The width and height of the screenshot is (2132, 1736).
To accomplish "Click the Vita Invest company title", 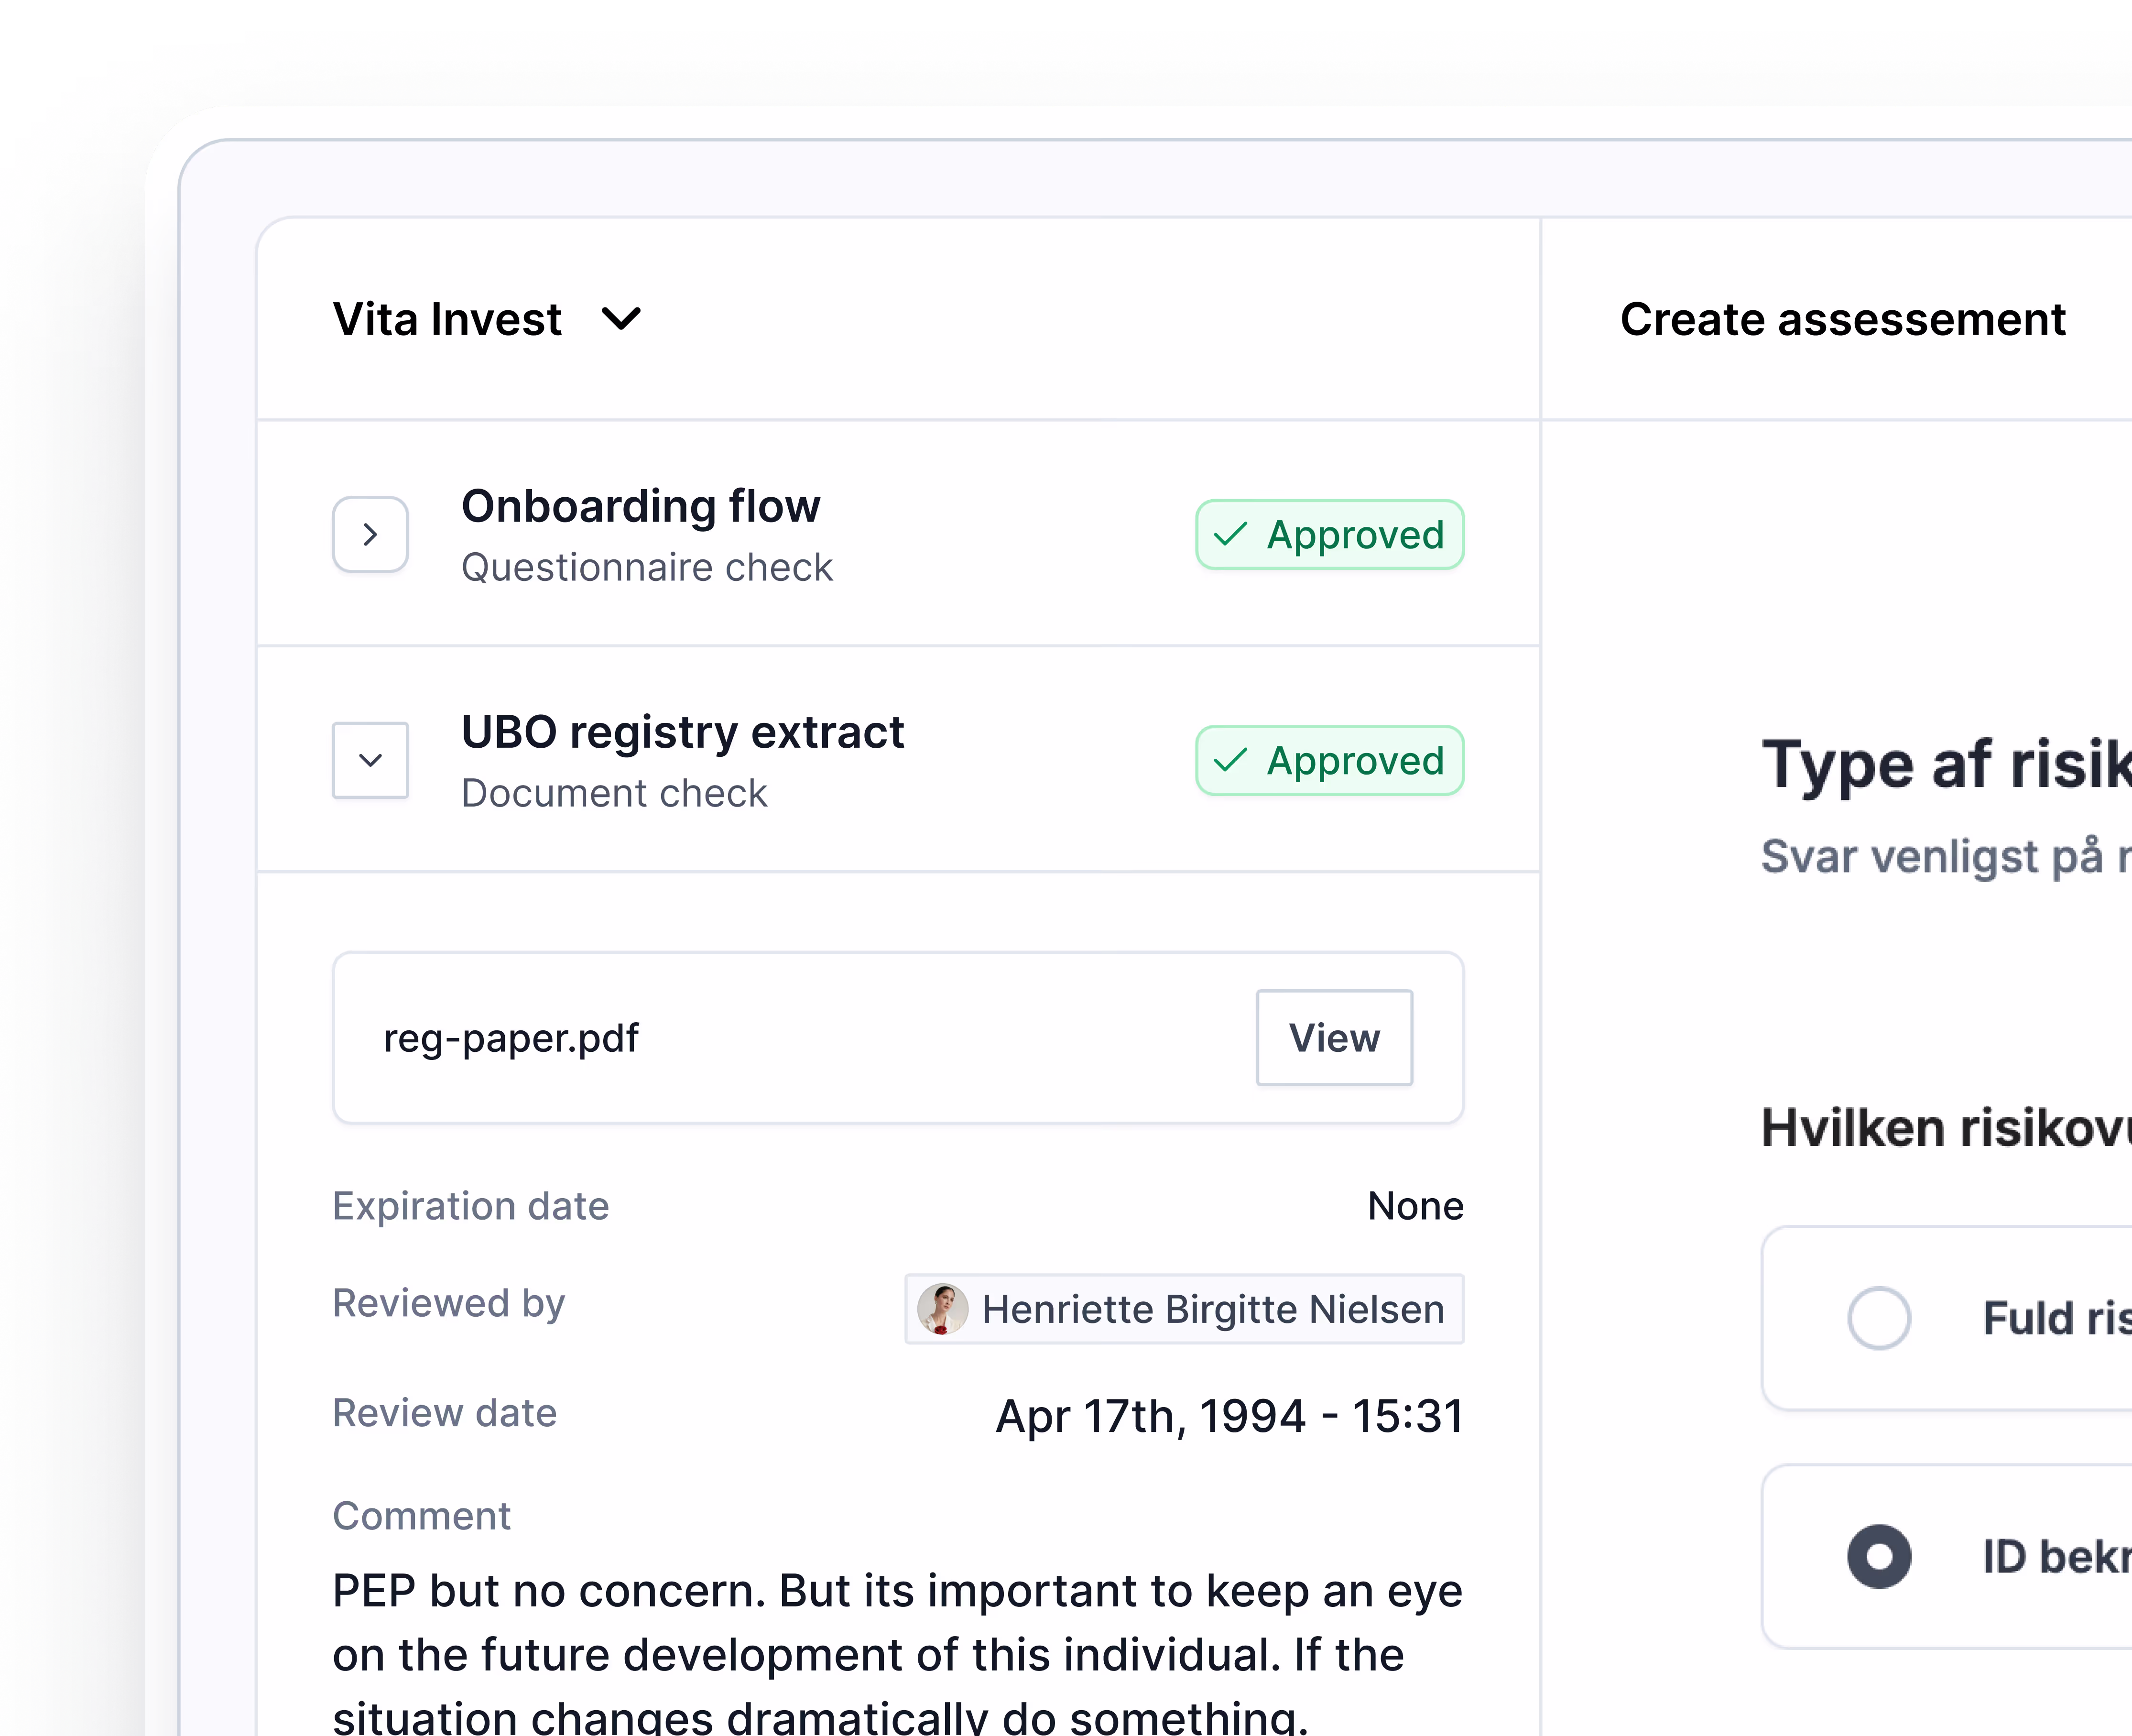I will (447, 319).
